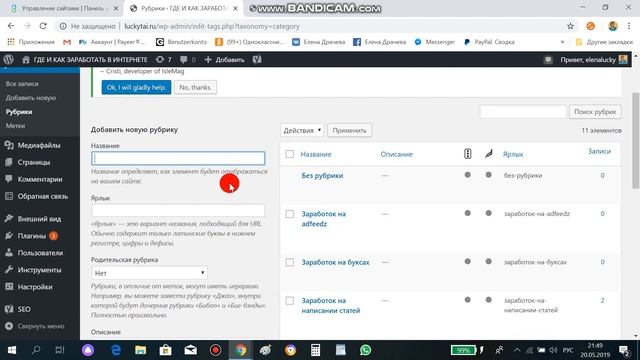Show hidden system tray icons
This screenshot has width=640, height=360.
pyautogui.click(x=517, y=350)
